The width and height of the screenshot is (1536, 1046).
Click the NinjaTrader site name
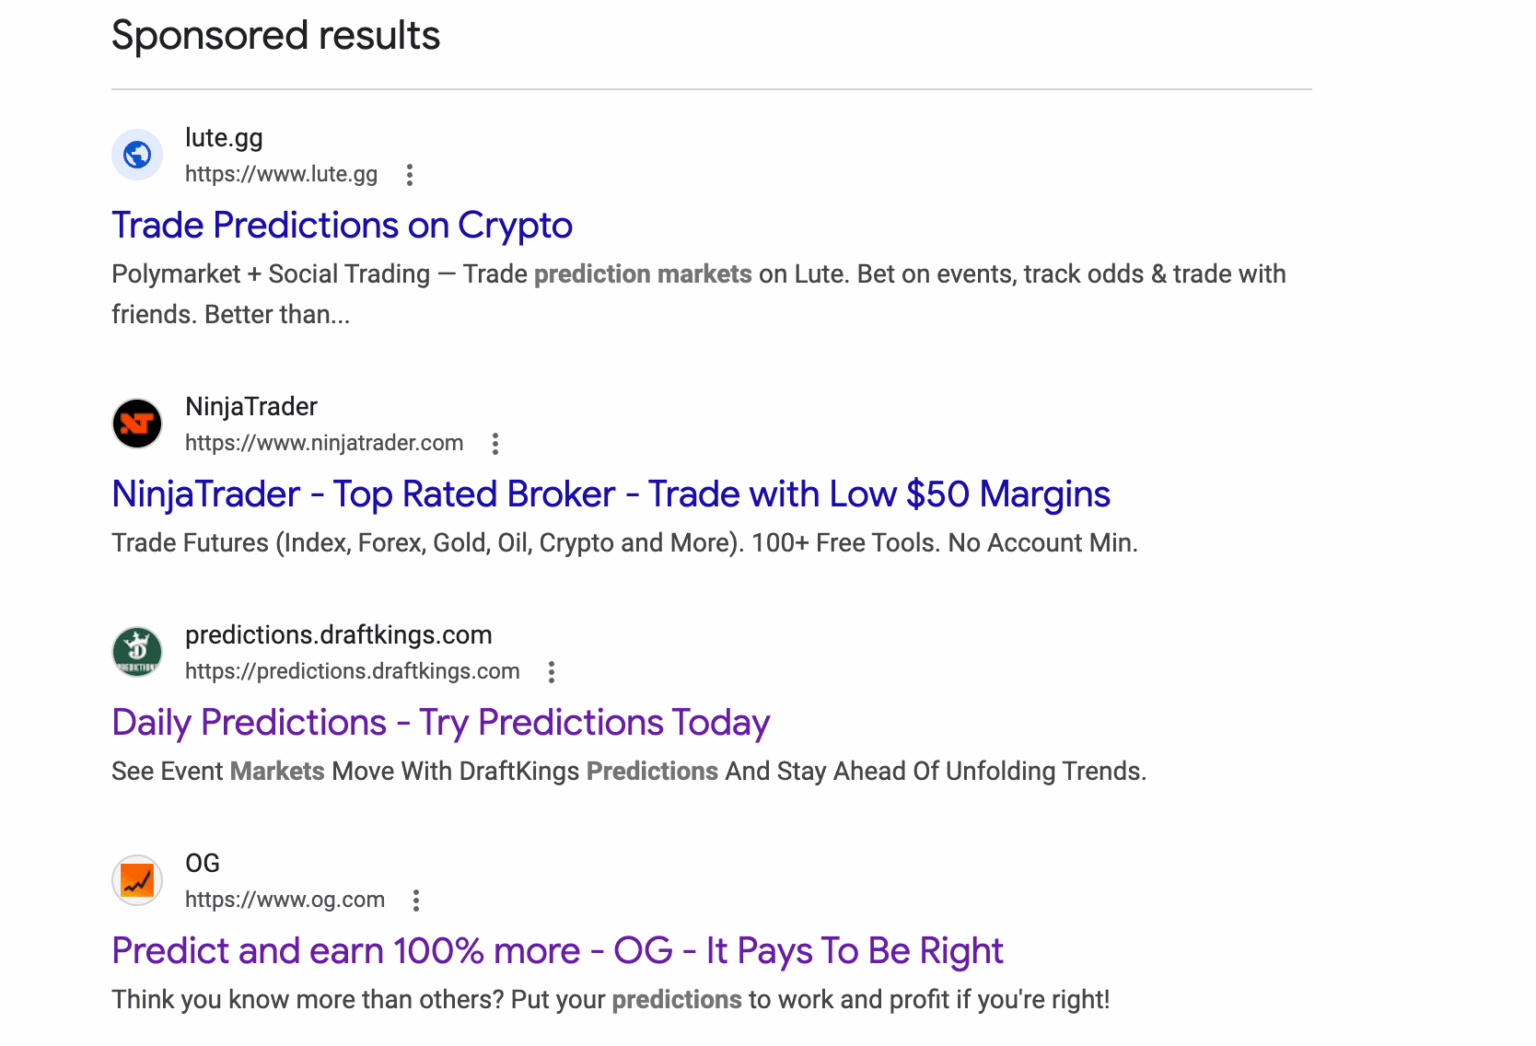251,407
